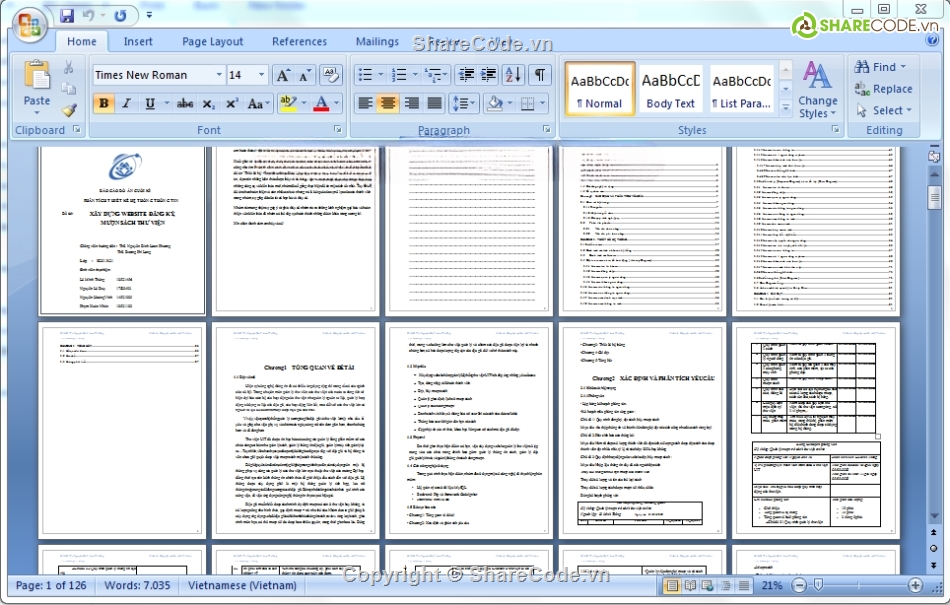Toggle superscript formatting
The image size is (950, 605).
point(231,104)
